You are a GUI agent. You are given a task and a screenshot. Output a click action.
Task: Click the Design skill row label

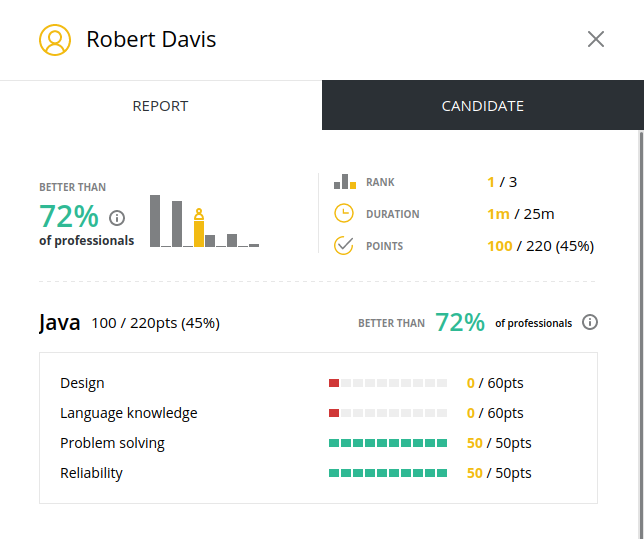pyautogui.click(x=82, y=383)
